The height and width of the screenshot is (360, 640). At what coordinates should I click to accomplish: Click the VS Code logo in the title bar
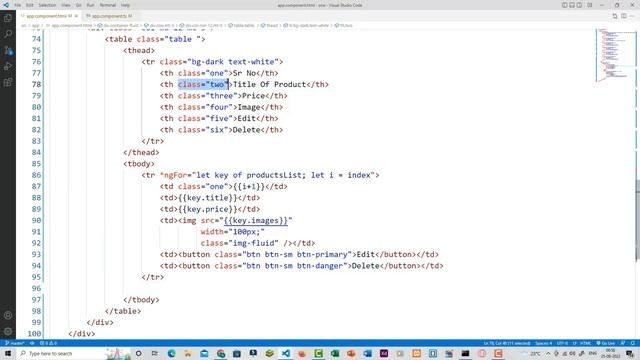click(x=6, y=5)
